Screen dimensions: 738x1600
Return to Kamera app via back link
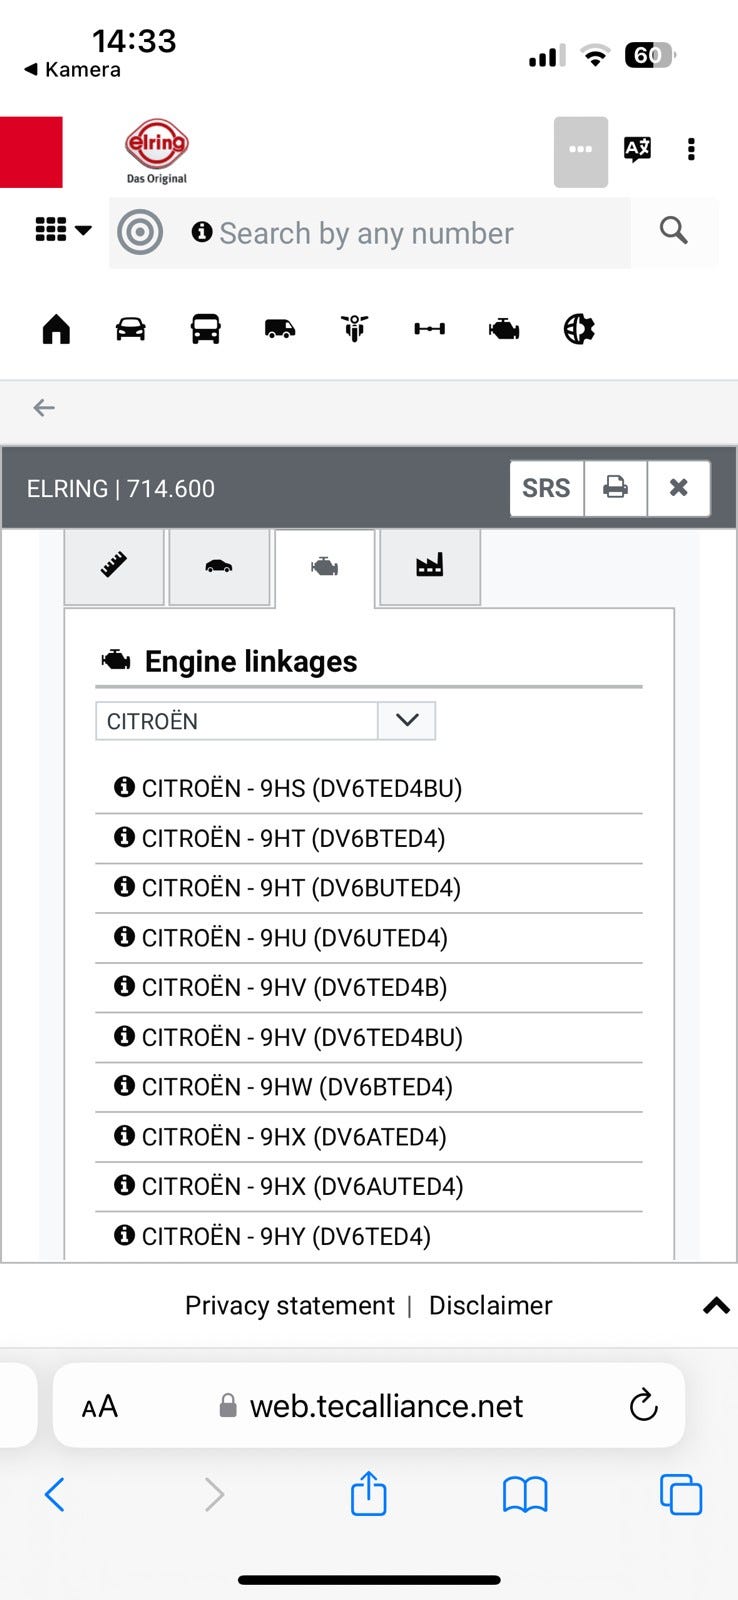click(x=72, y=70)
